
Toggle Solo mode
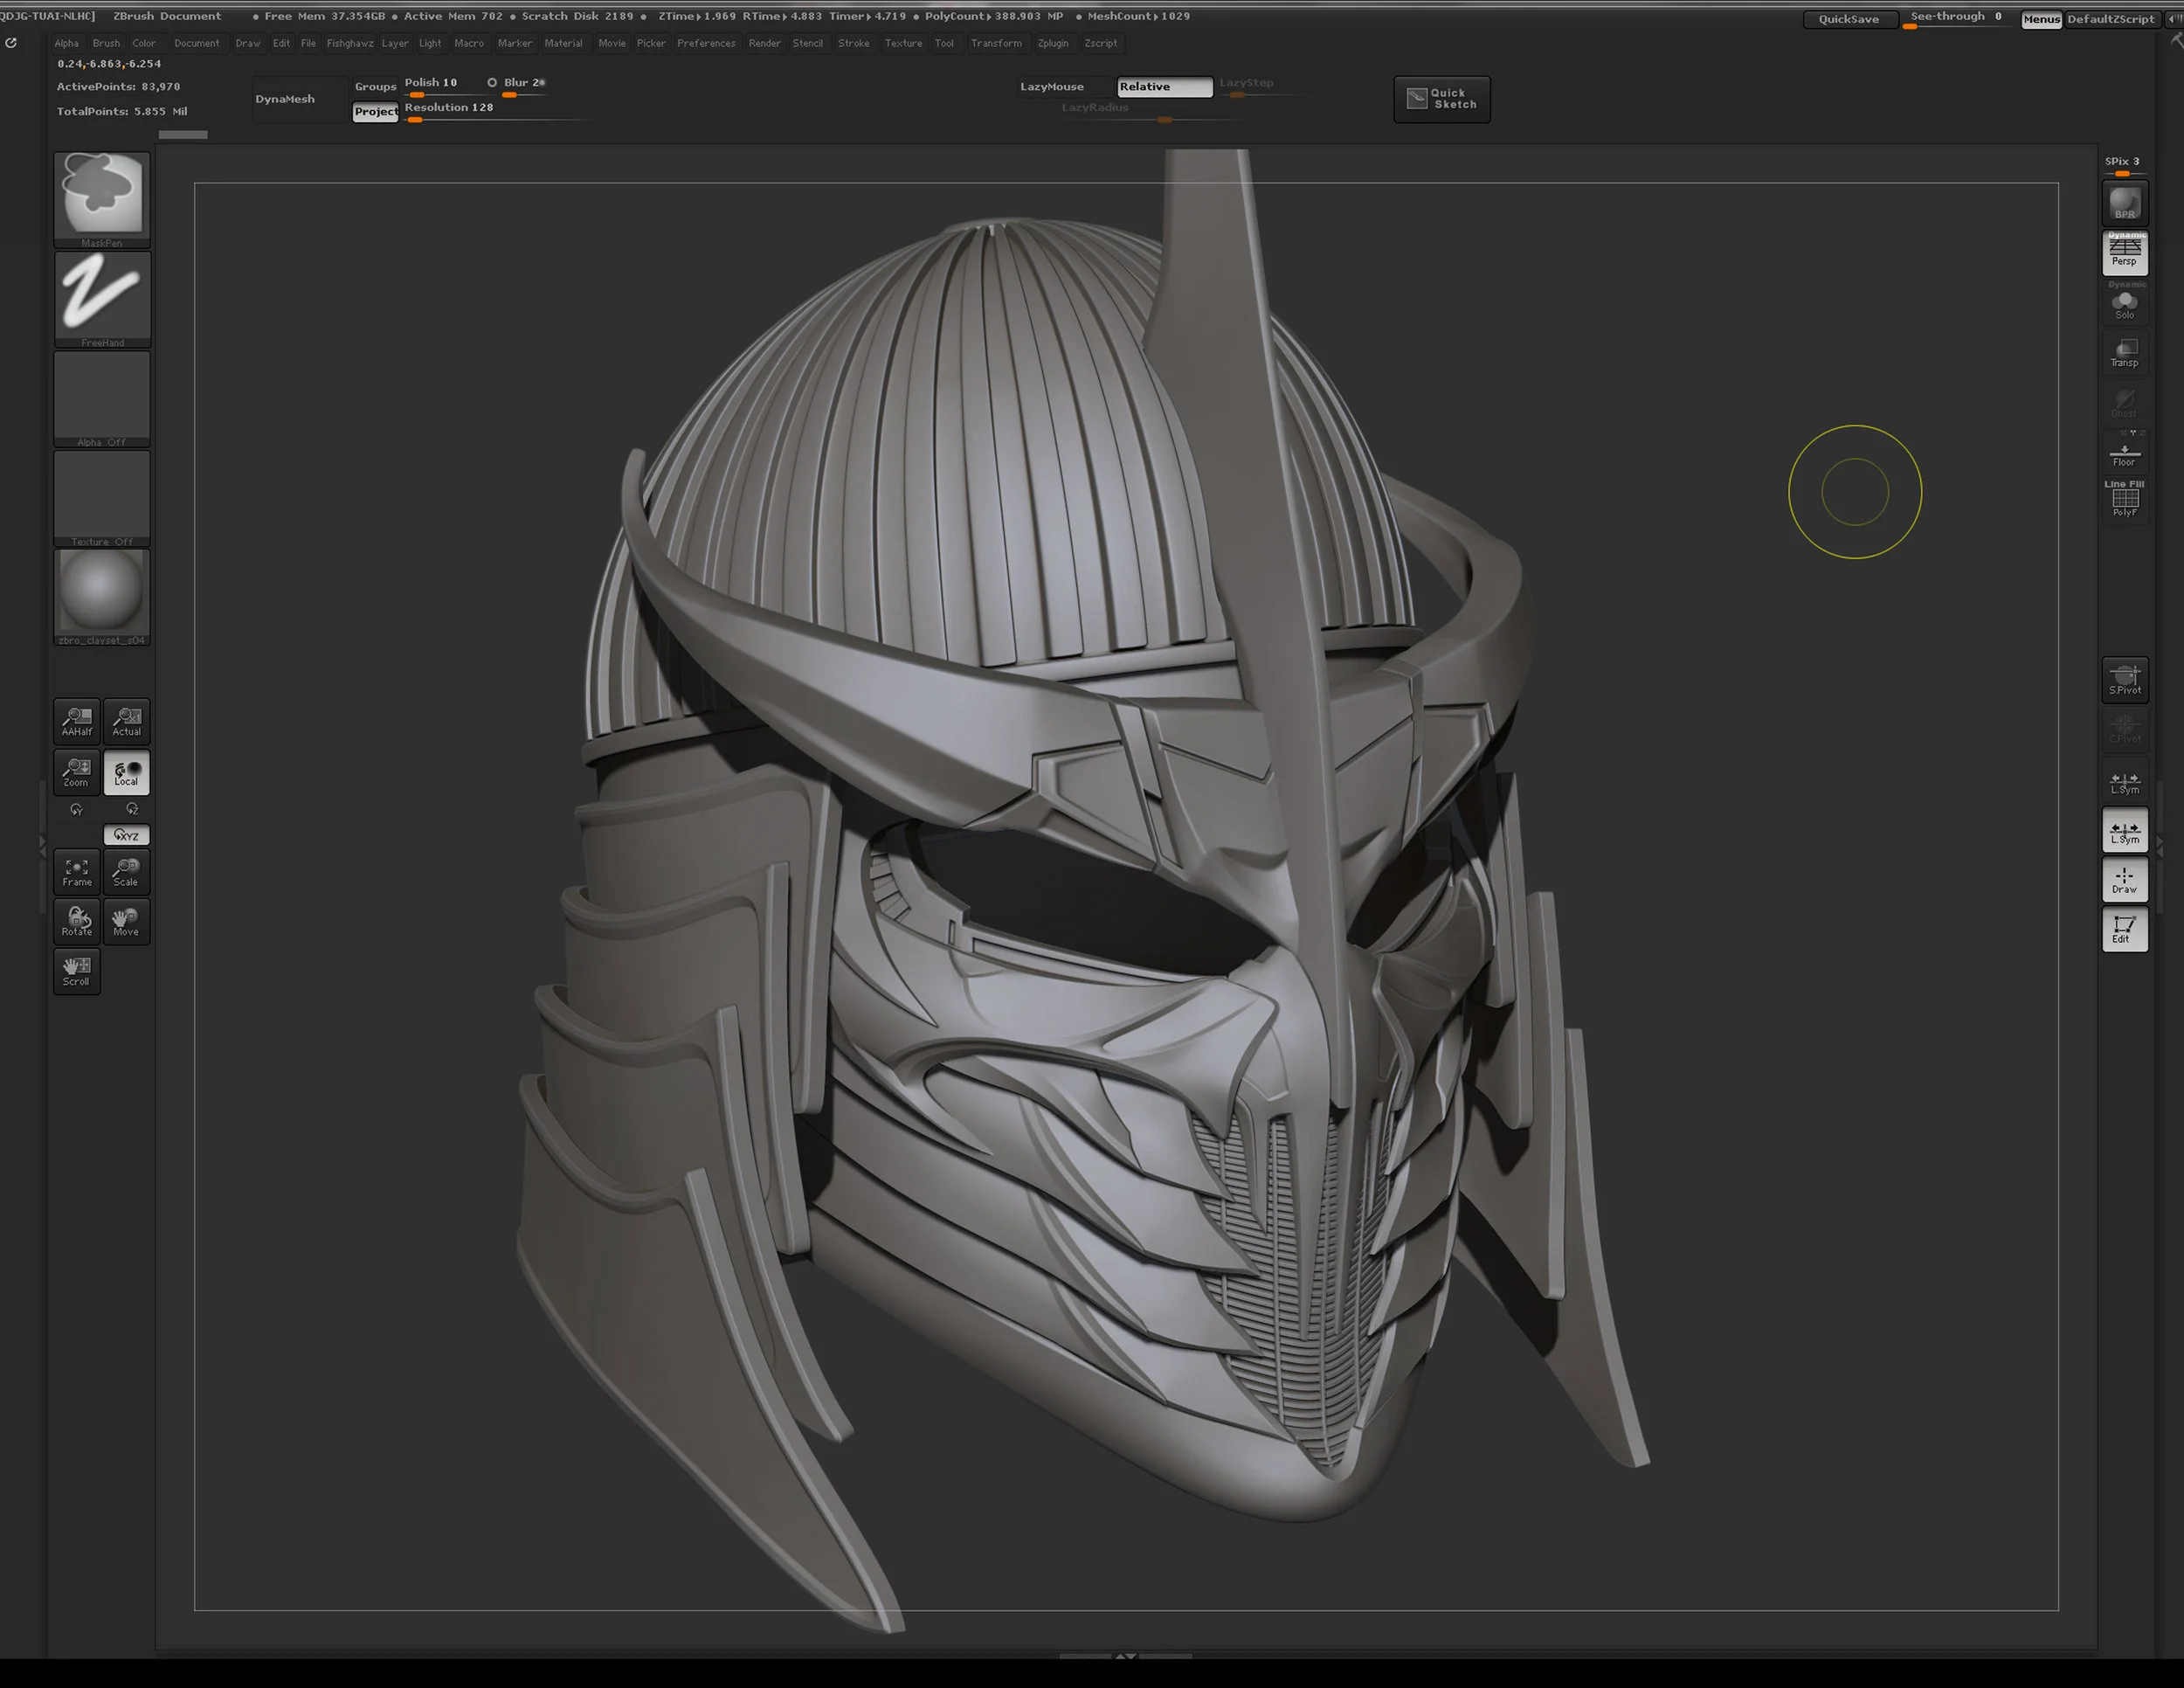click(2125, 304)
